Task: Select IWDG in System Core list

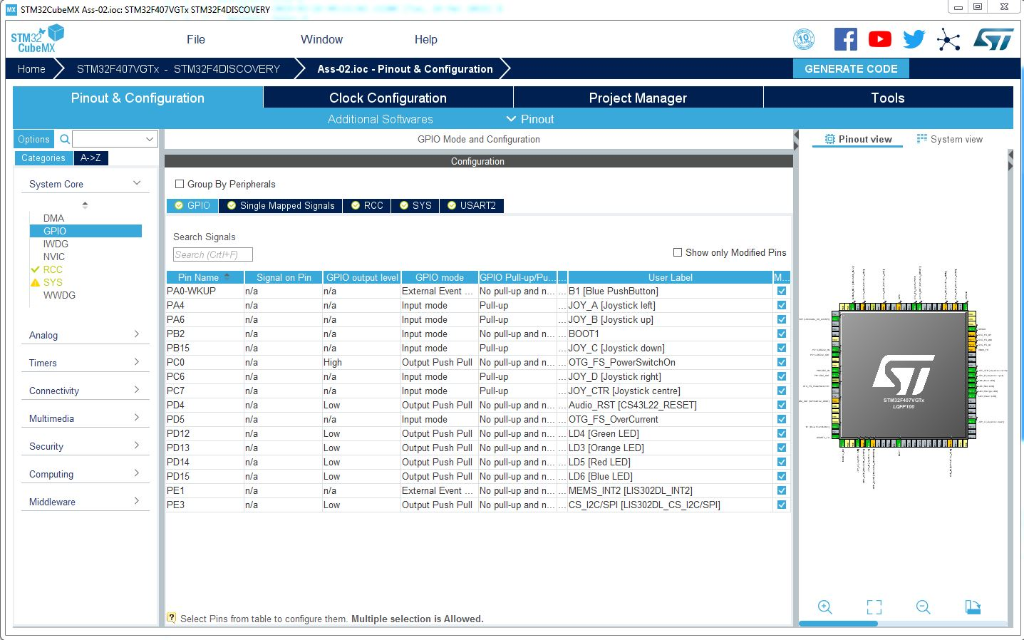Action: pyautogui.click(x=56, y=244)
